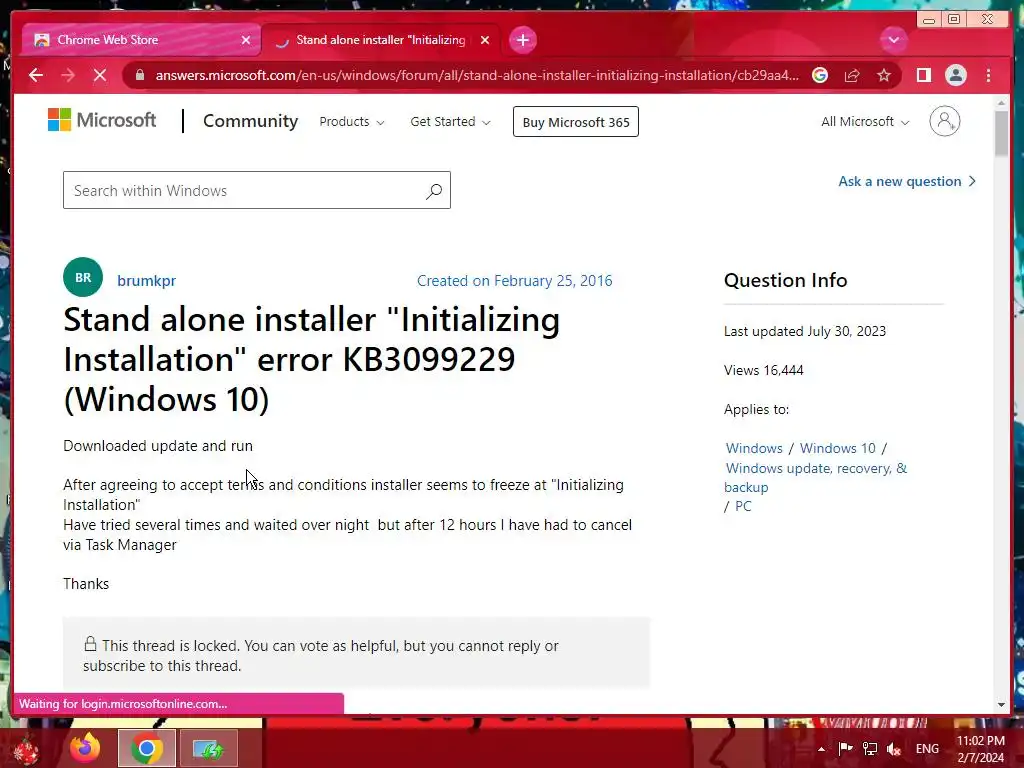Image resolution: width=1024 pixels, height=768 pixels.
Task: Switch the ENG input language
Action: pyautogui.click(x=927, y=749)
